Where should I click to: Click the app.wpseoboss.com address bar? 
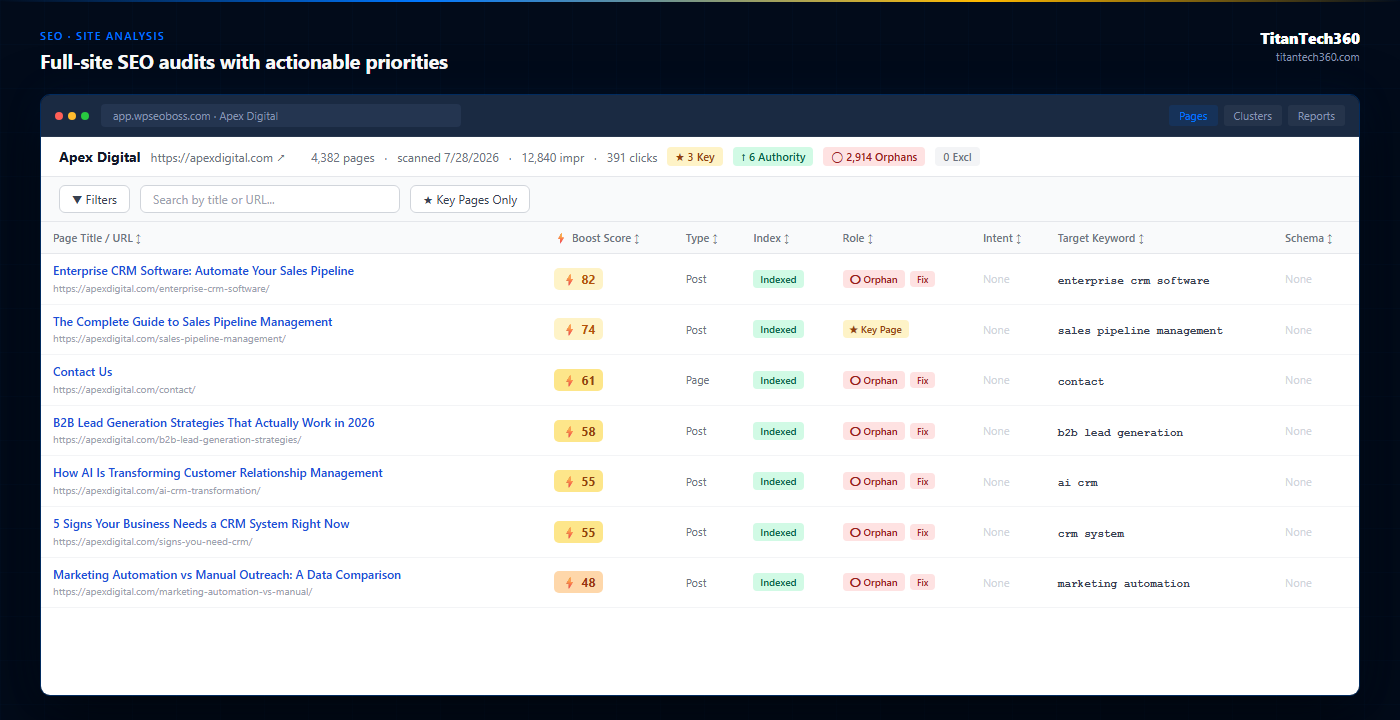click(x=281, y=116)
